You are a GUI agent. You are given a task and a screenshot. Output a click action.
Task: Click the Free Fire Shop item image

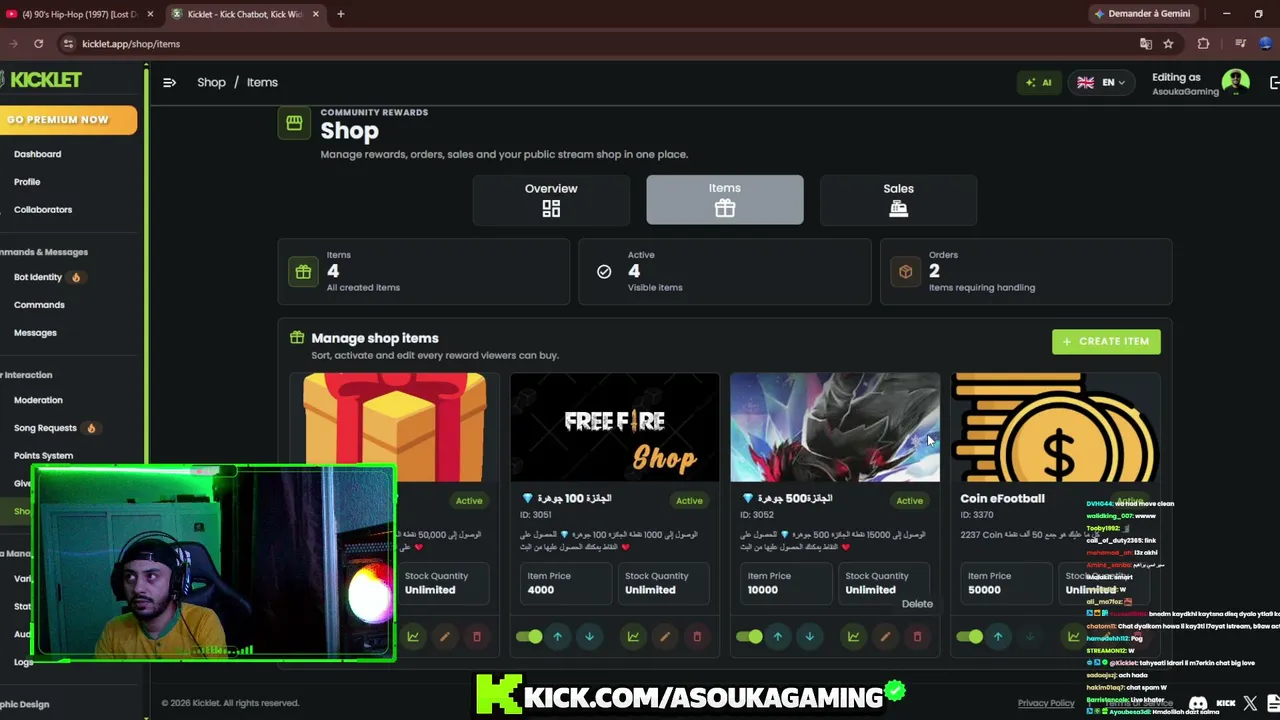click(615, 428)
